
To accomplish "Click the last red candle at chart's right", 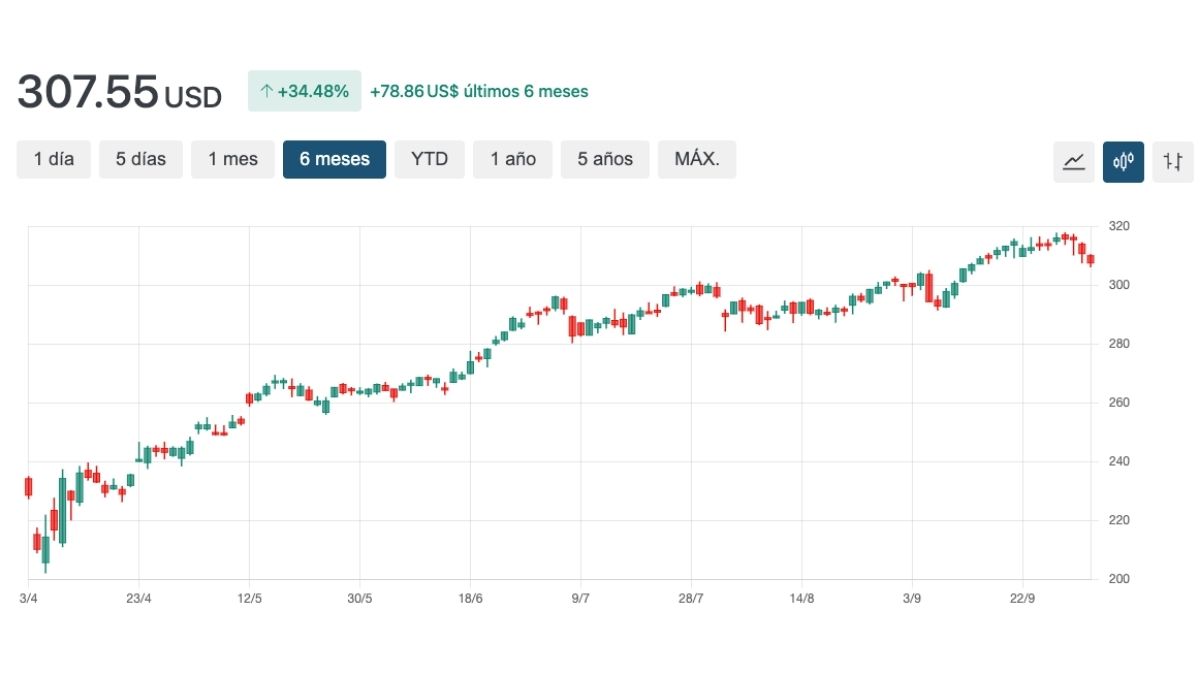I will [x=1090, y=260].
